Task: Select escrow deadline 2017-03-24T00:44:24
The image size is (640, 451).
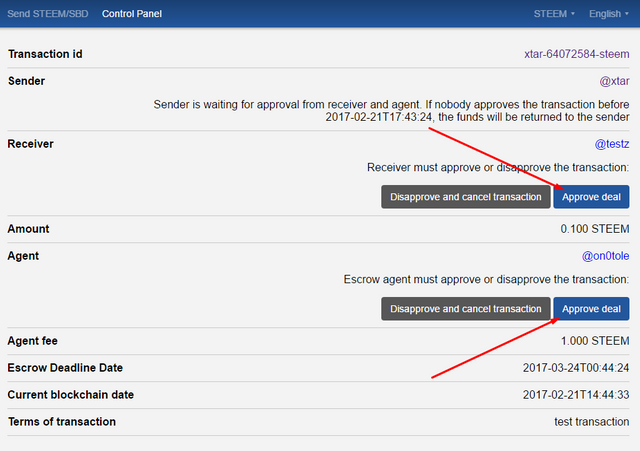Action: [x=576, y=368]
